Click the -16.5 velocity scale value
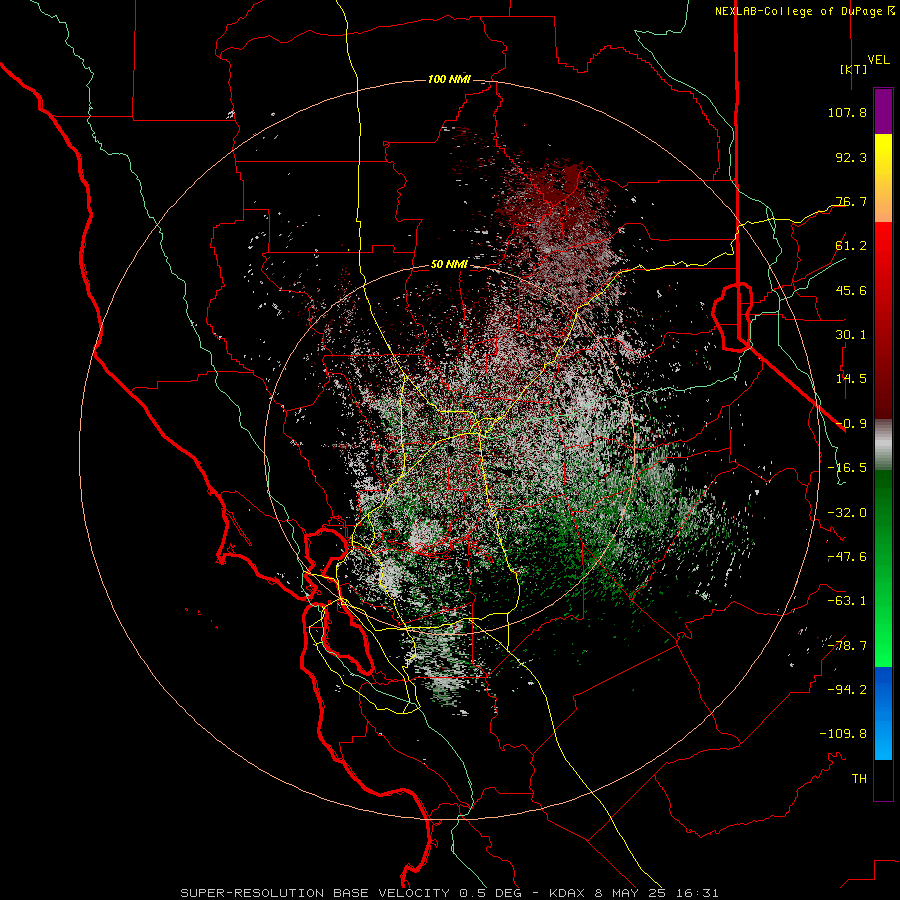900x900 pixels. [847, 468]
